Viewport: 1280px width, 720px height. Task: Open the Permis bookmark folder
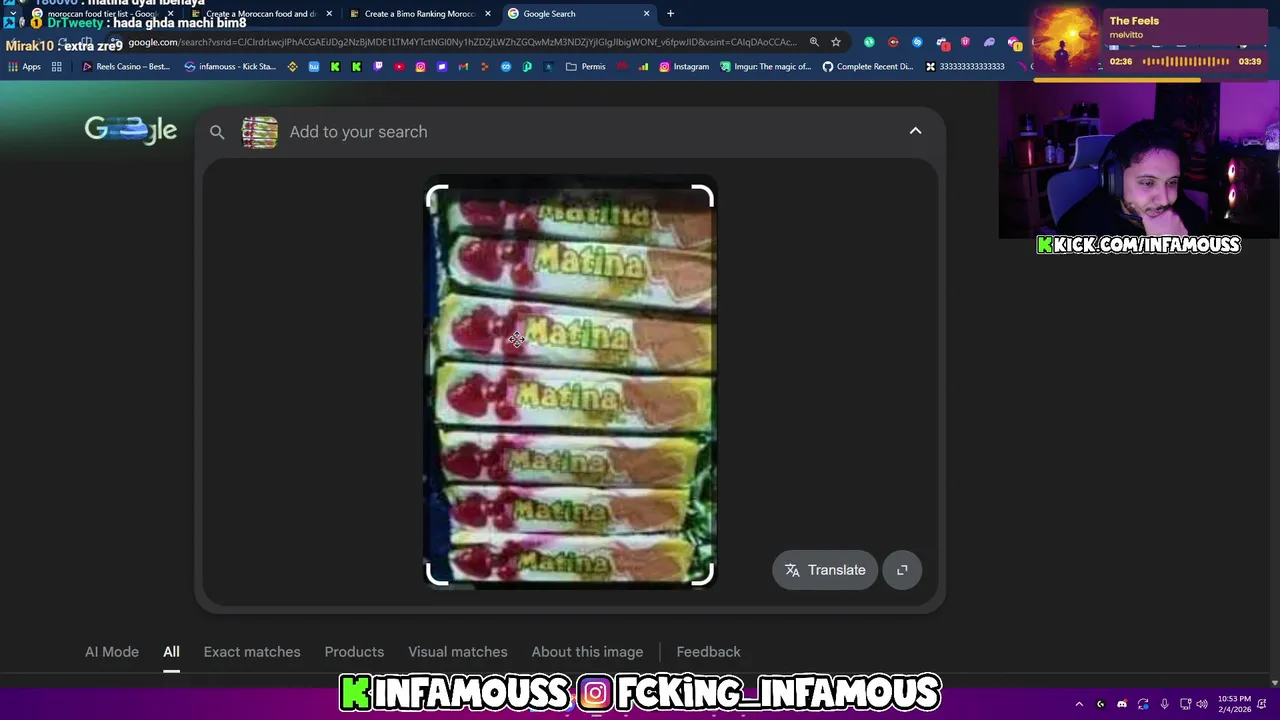(x=586, y=67)
